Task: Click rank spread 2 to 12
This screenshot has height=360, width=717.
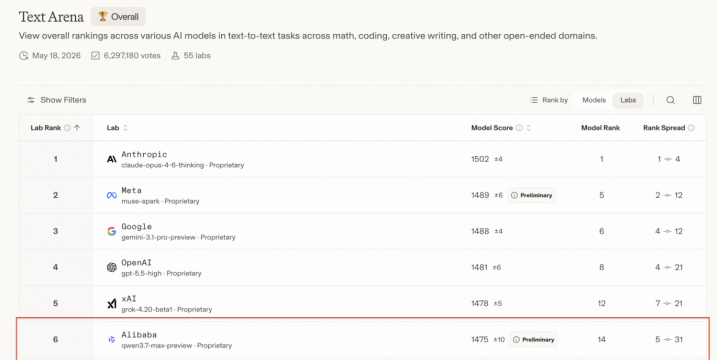Action: [669, 195]
